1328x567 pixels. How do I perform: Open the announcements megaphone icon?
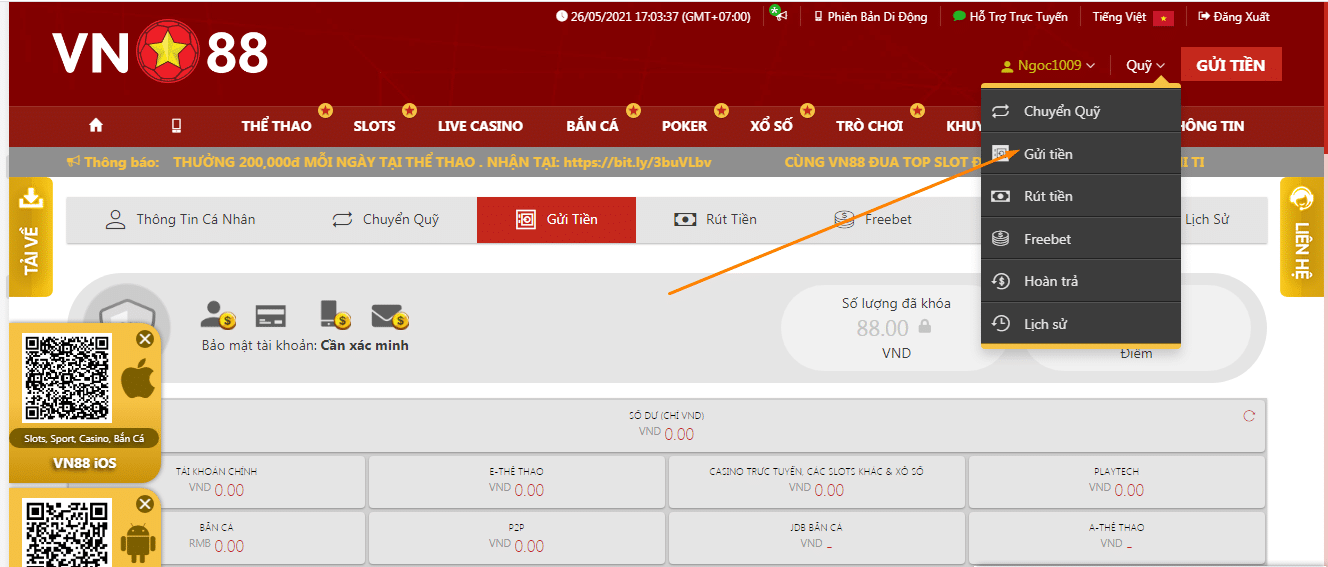[x=778, y=15]
